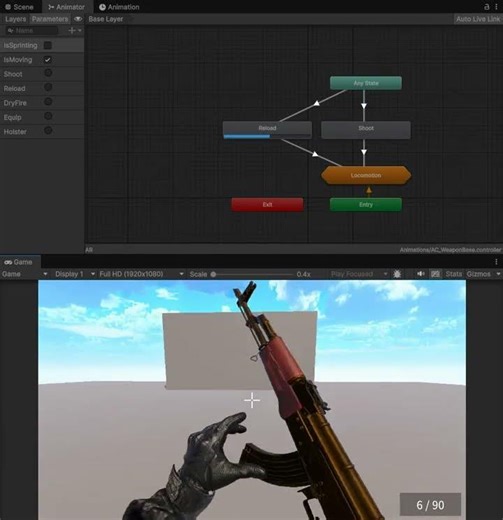The width and height of the screenshot is (503, 520).
Task: Select the Shoot state node
Action: pos(366,130)
